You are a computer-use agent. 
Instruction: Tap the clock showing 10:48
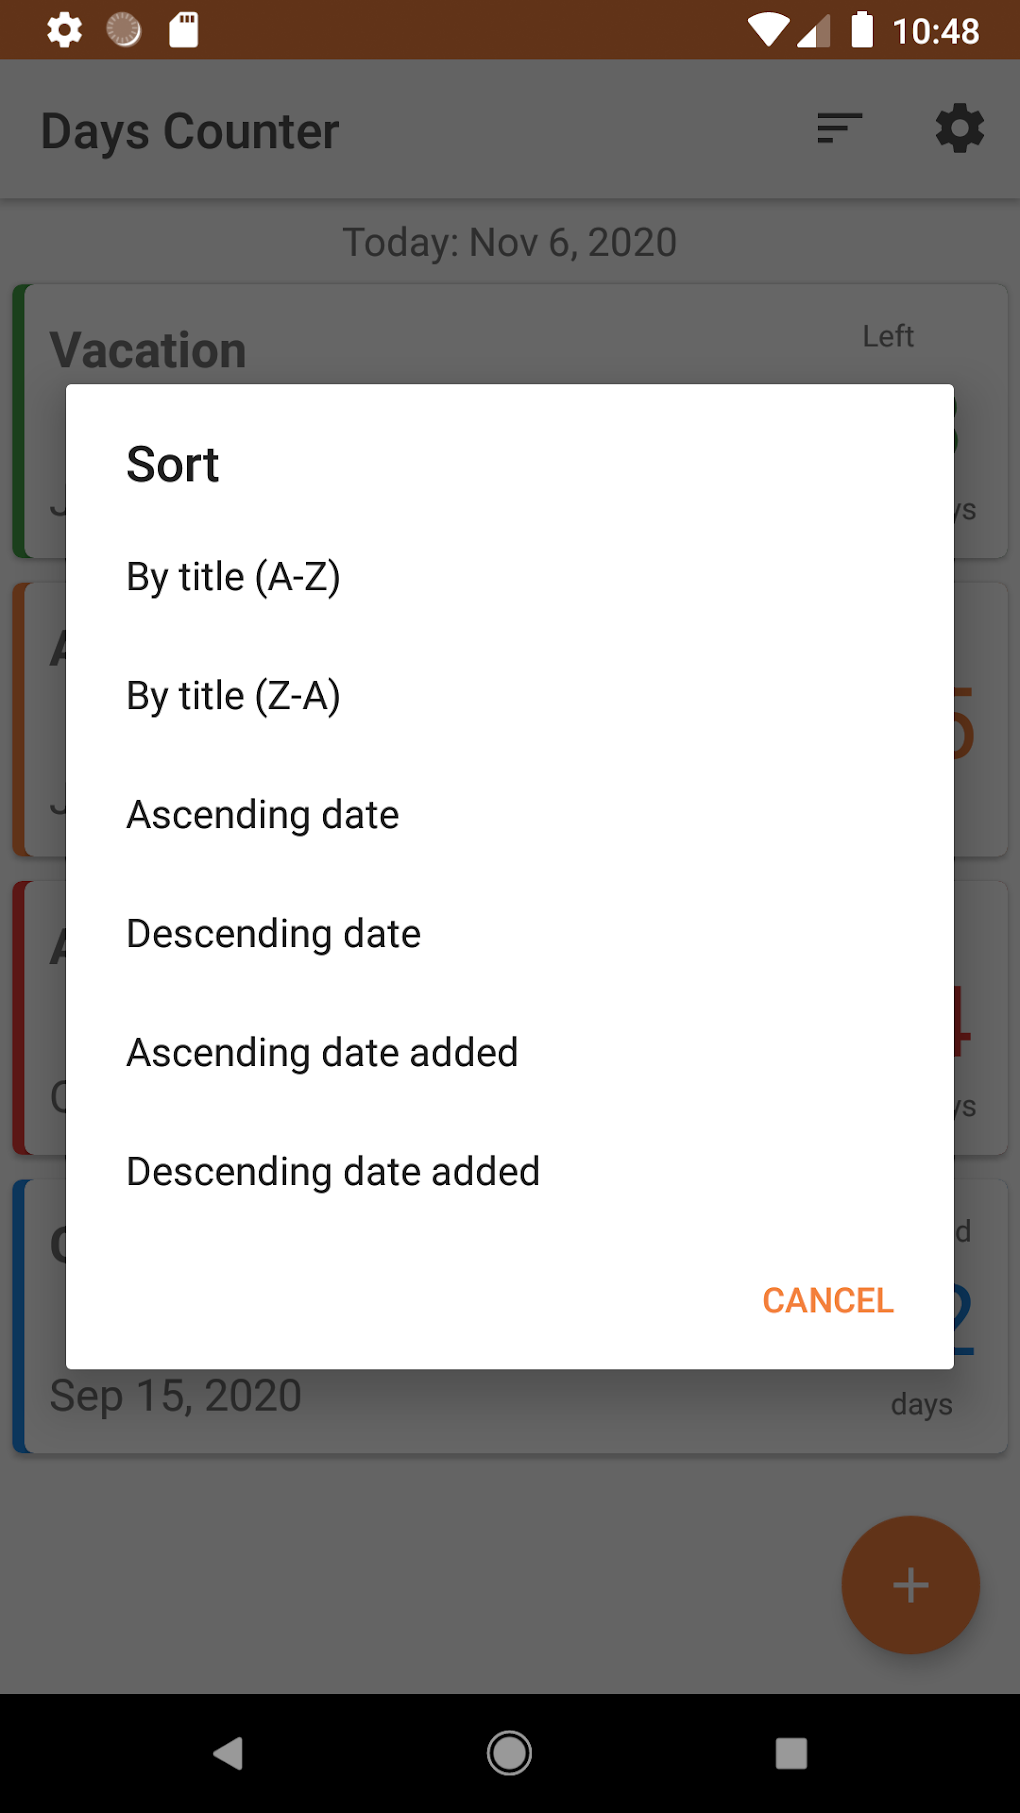[941, 30]
